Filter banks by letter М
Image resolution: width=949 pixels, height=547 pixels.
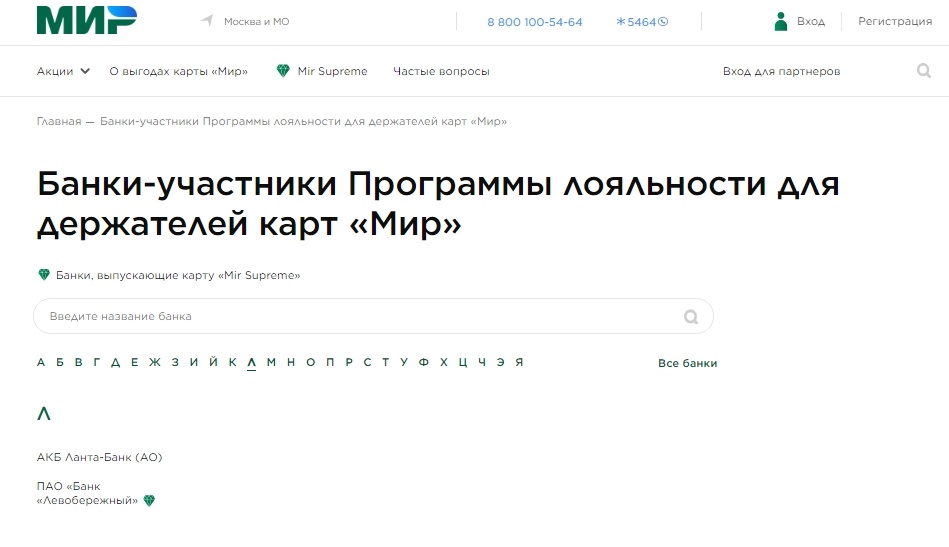pos(271,362)
